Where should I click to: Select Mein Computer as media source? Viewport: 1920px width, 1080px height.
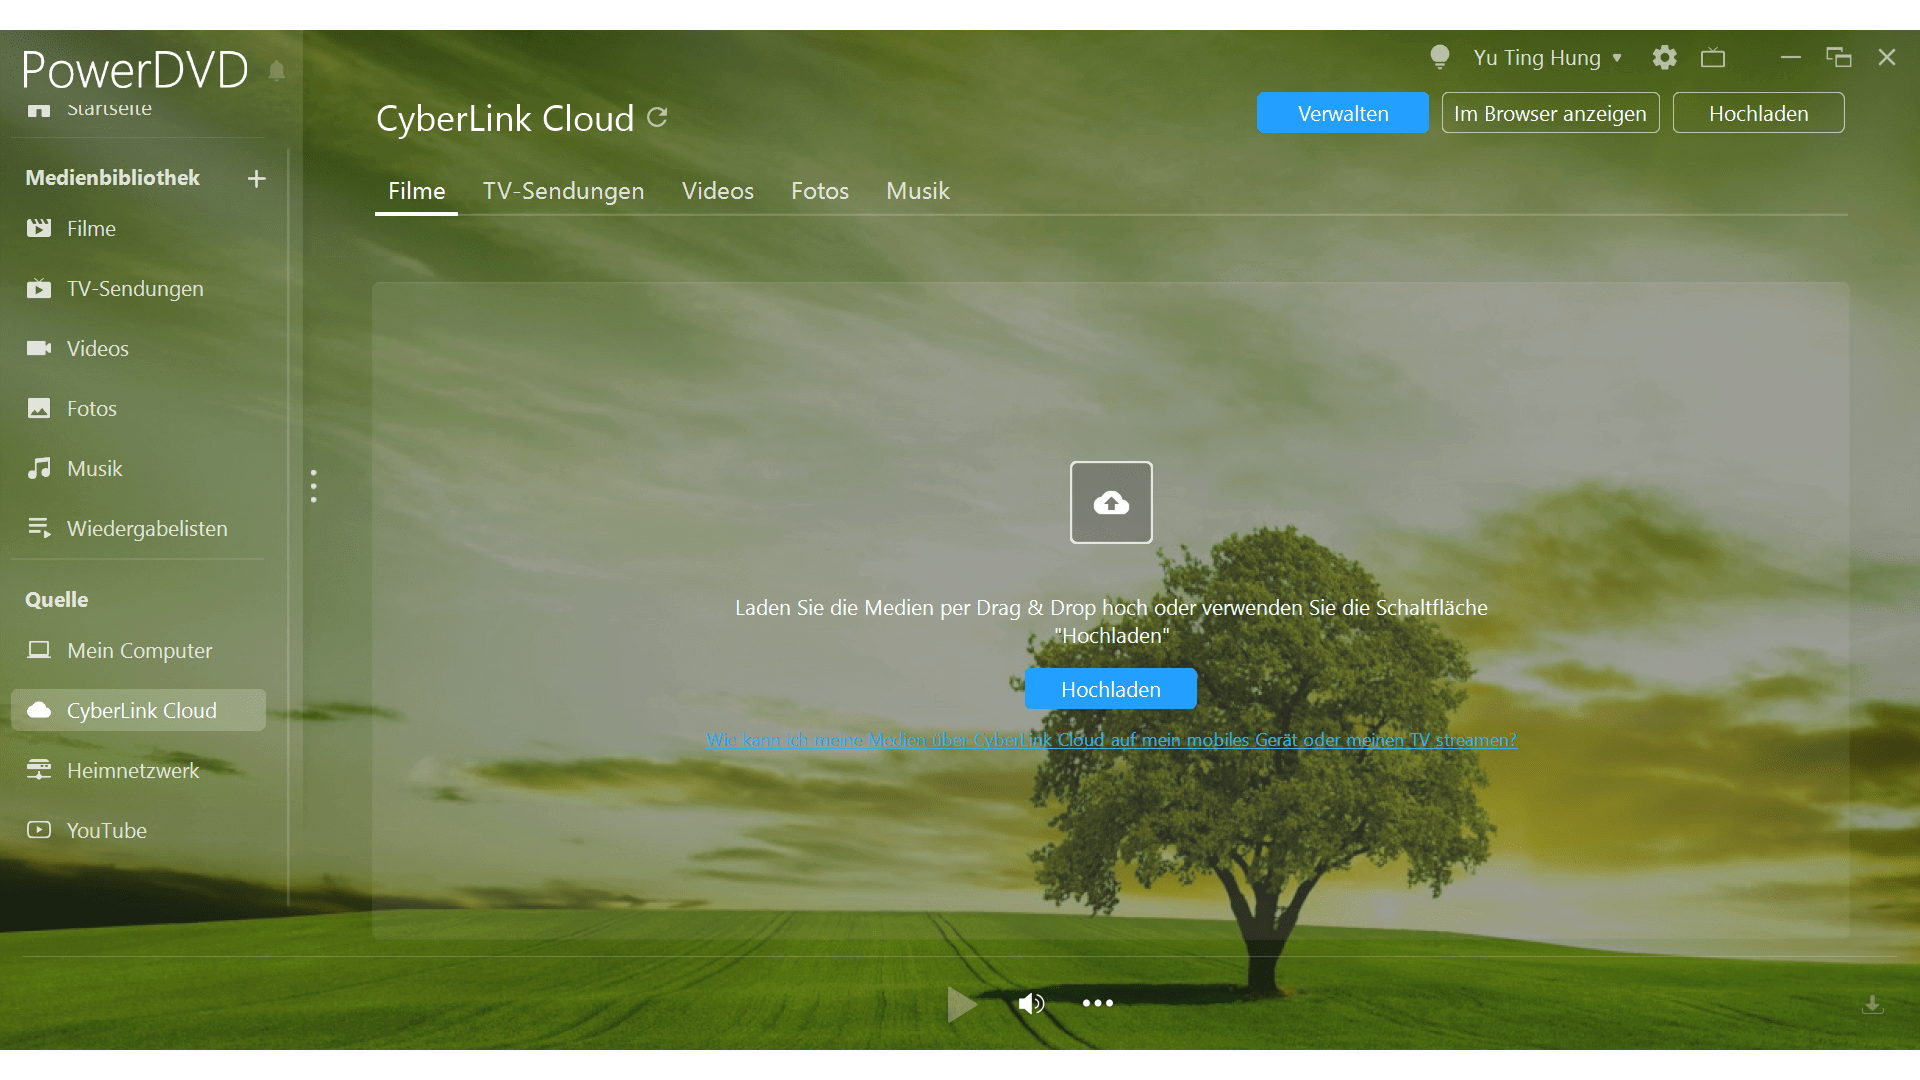coord(139,650)
